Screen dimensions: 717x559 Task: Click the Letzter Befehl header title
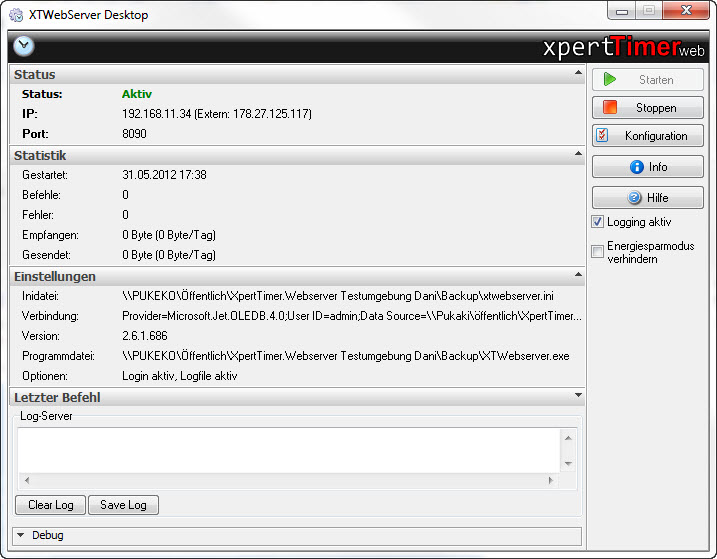57,398
